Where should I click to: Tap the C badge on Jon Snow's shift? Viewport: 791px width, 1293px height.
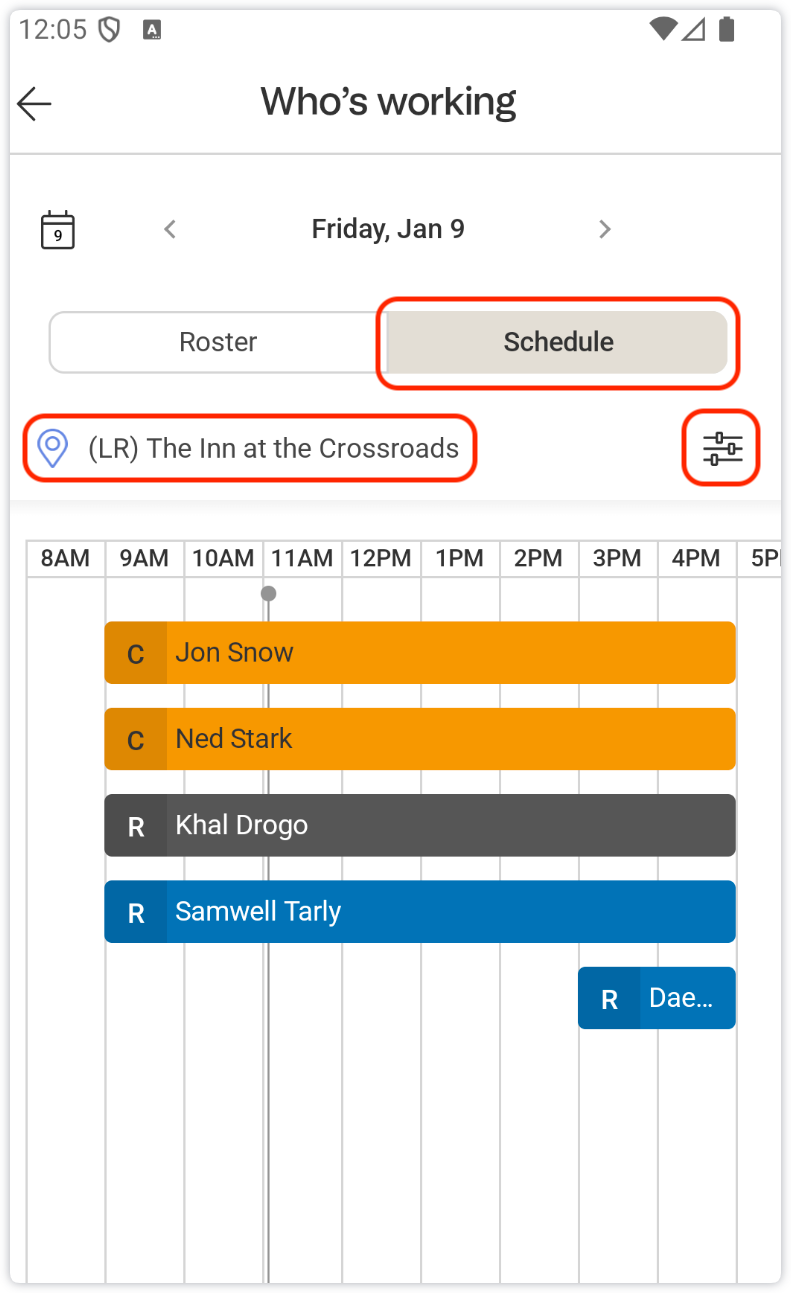coord(136,653)
